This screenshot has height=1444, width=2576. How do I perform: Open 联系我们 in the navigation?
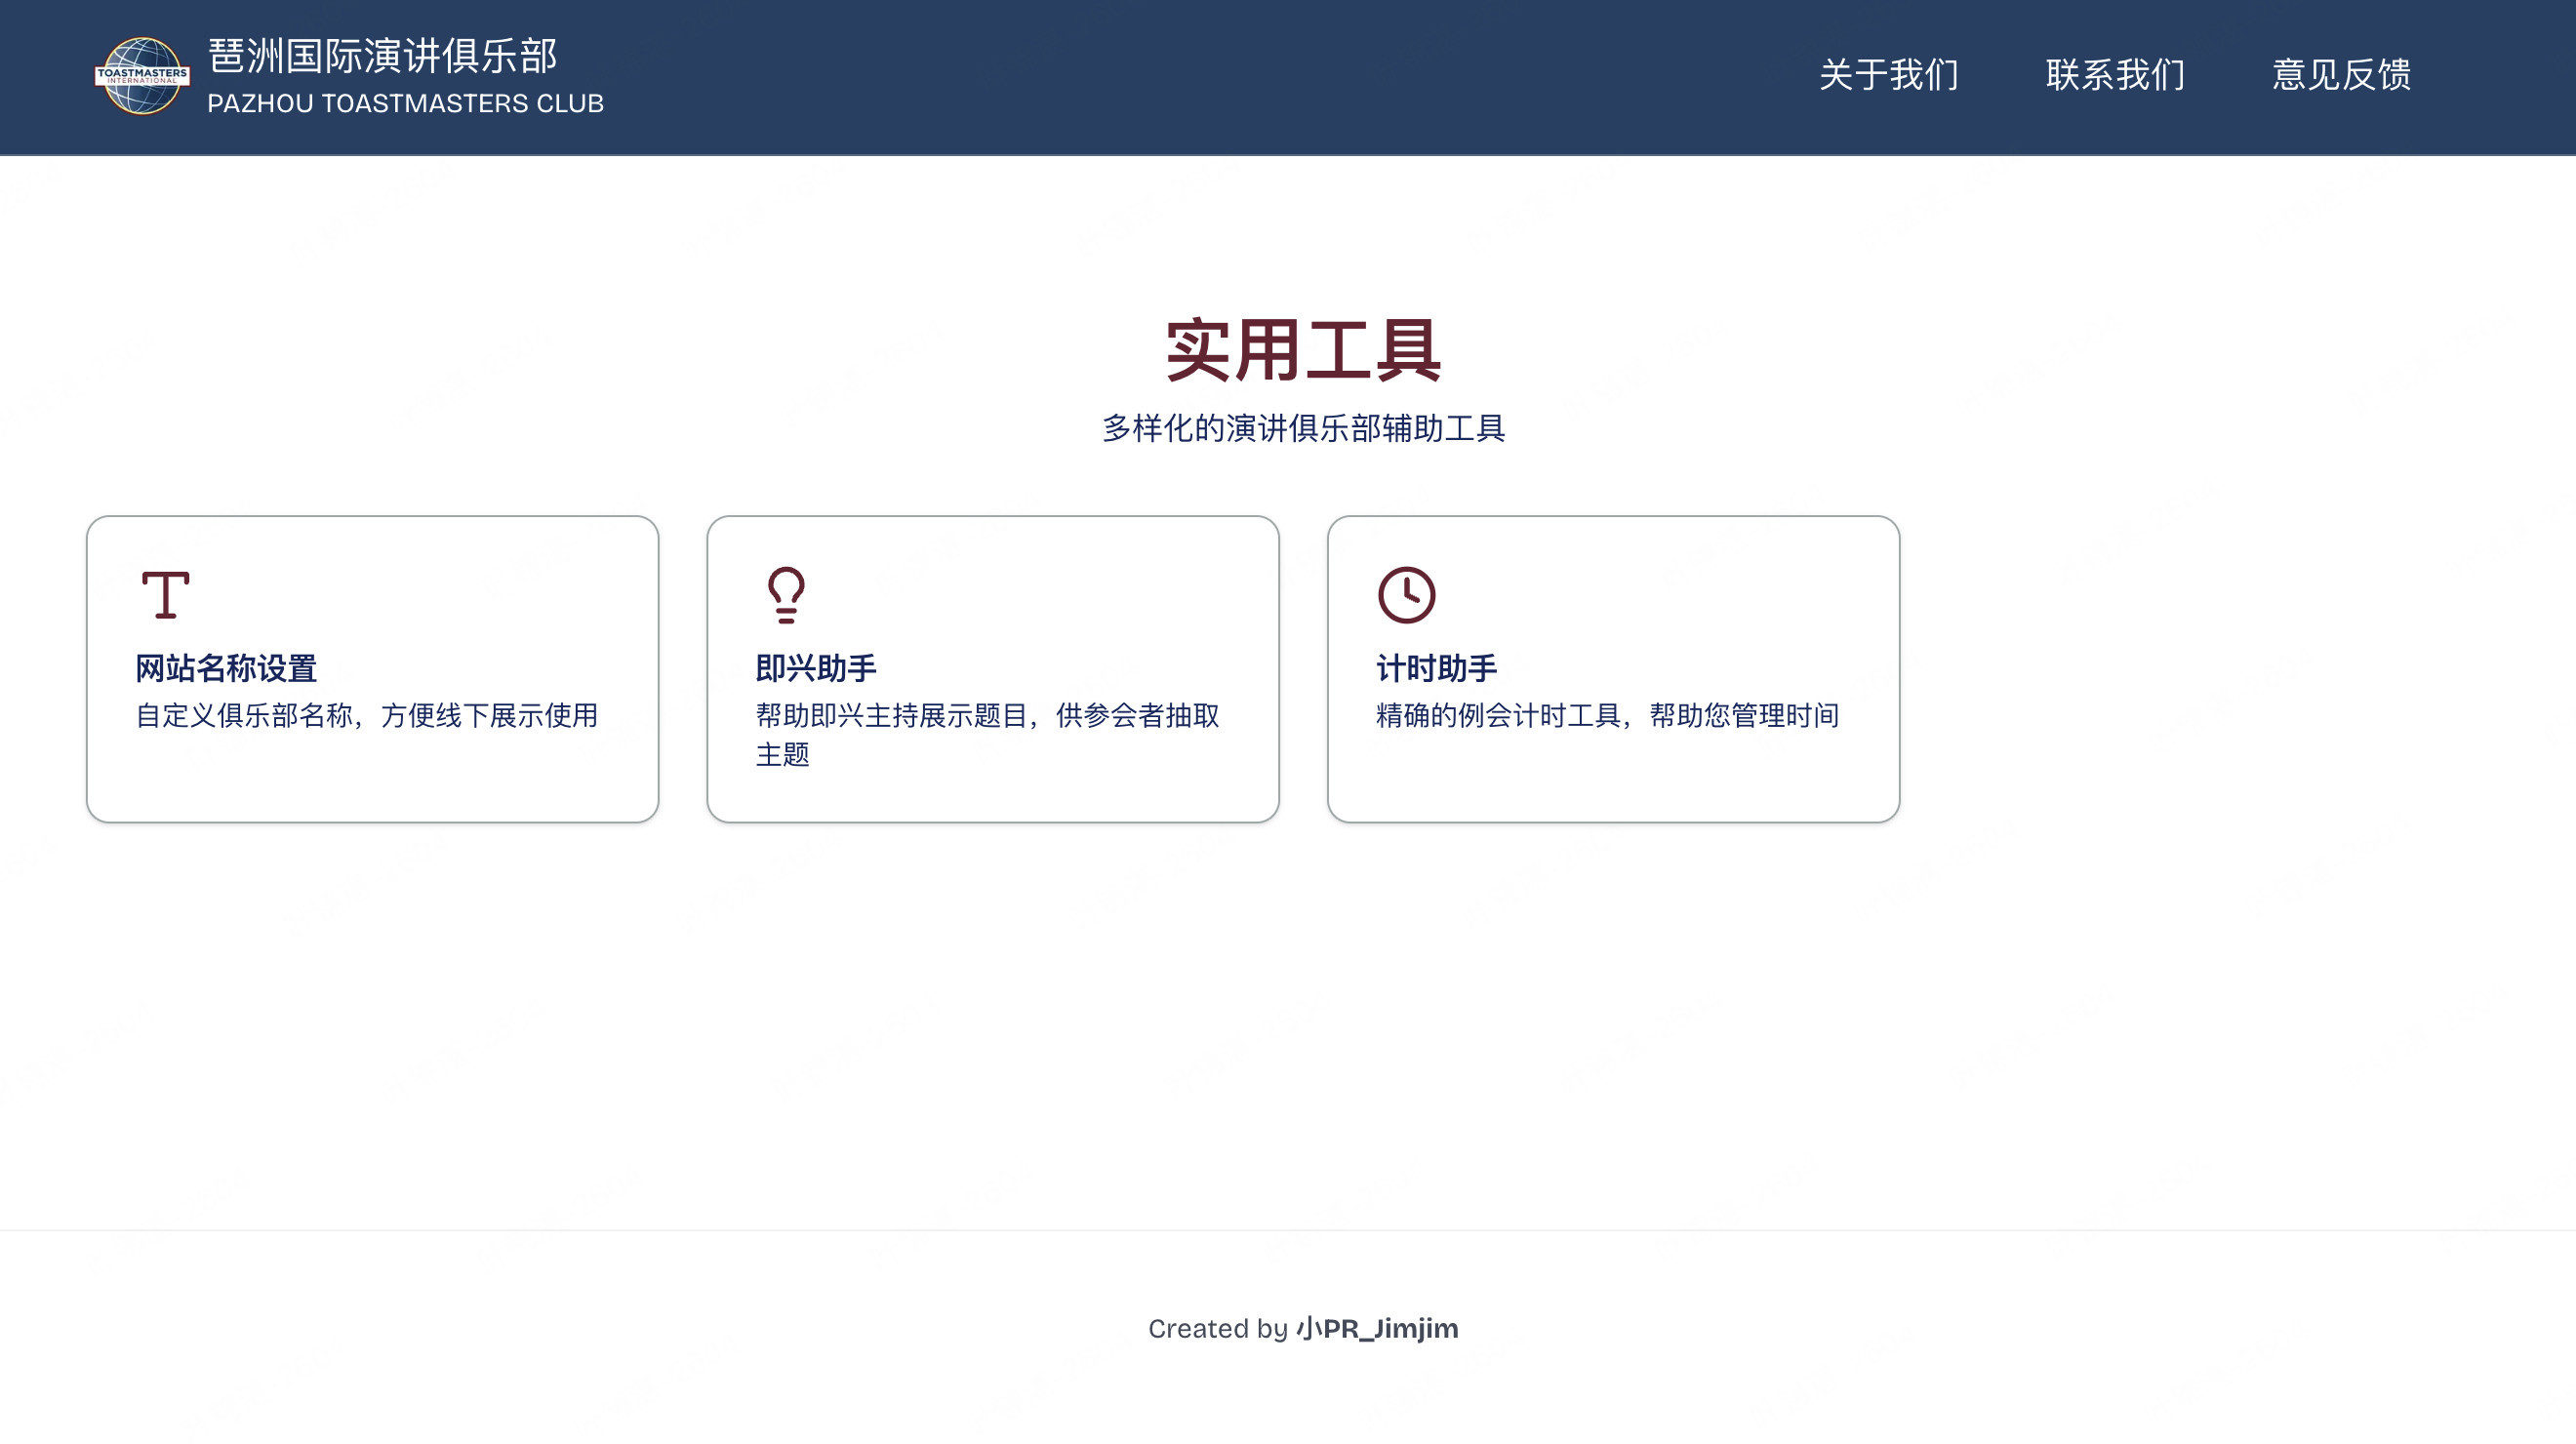[x=2115, y=75]
